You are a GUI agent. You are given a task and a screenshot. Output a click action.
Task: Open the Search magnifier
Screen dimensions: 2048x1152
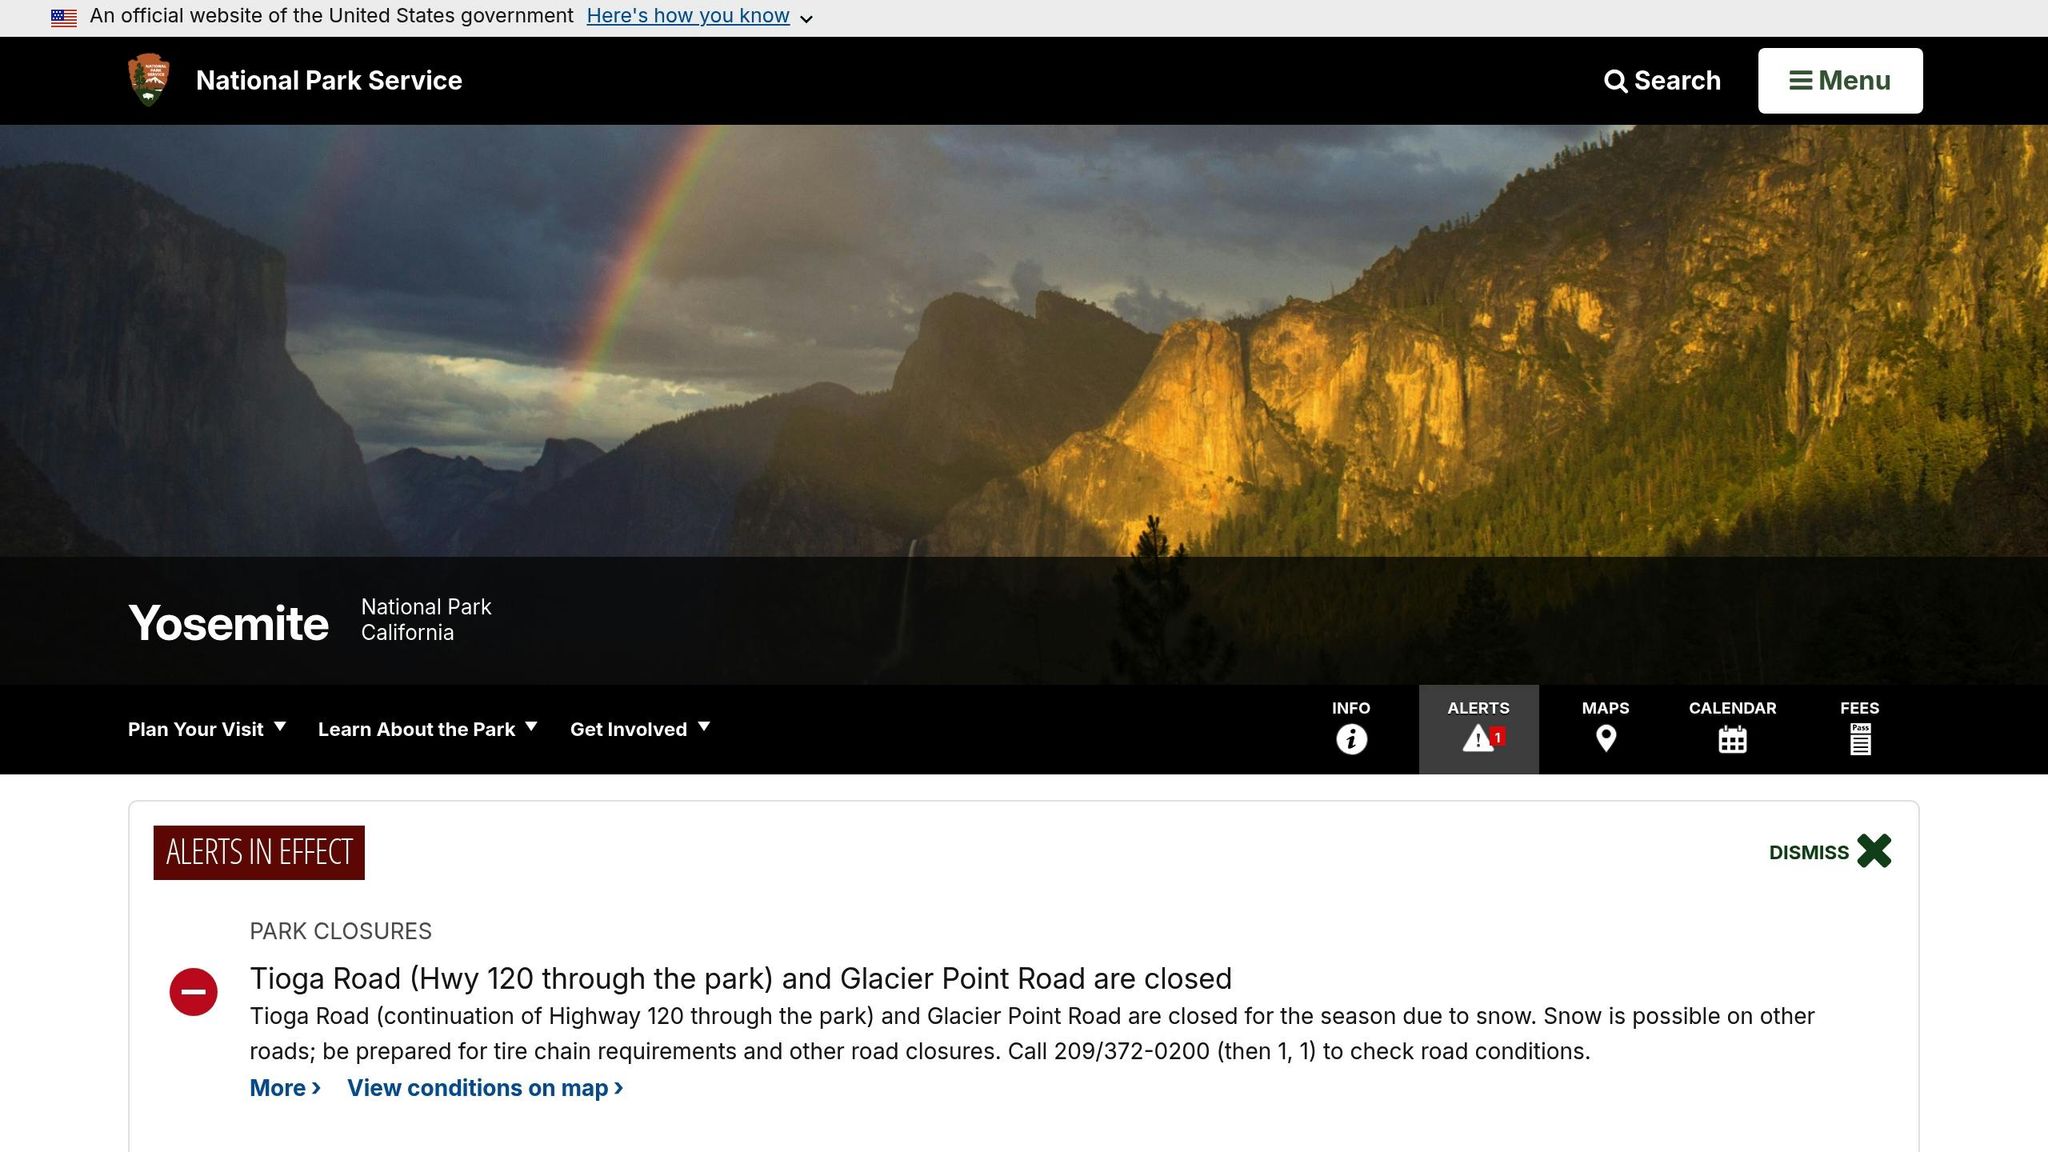tap(1662, 81)
